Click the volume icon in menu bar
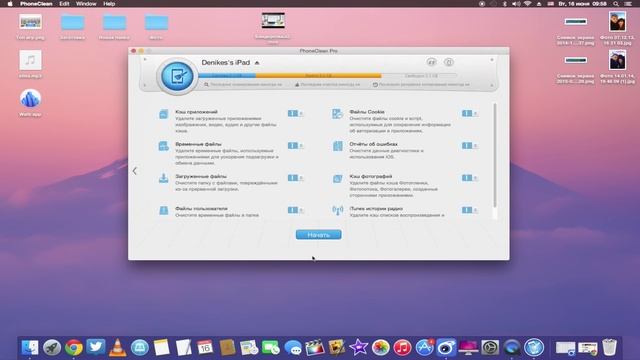Image resolution: width=640 pixels, height=360 pixels. (x=516, y=4)
